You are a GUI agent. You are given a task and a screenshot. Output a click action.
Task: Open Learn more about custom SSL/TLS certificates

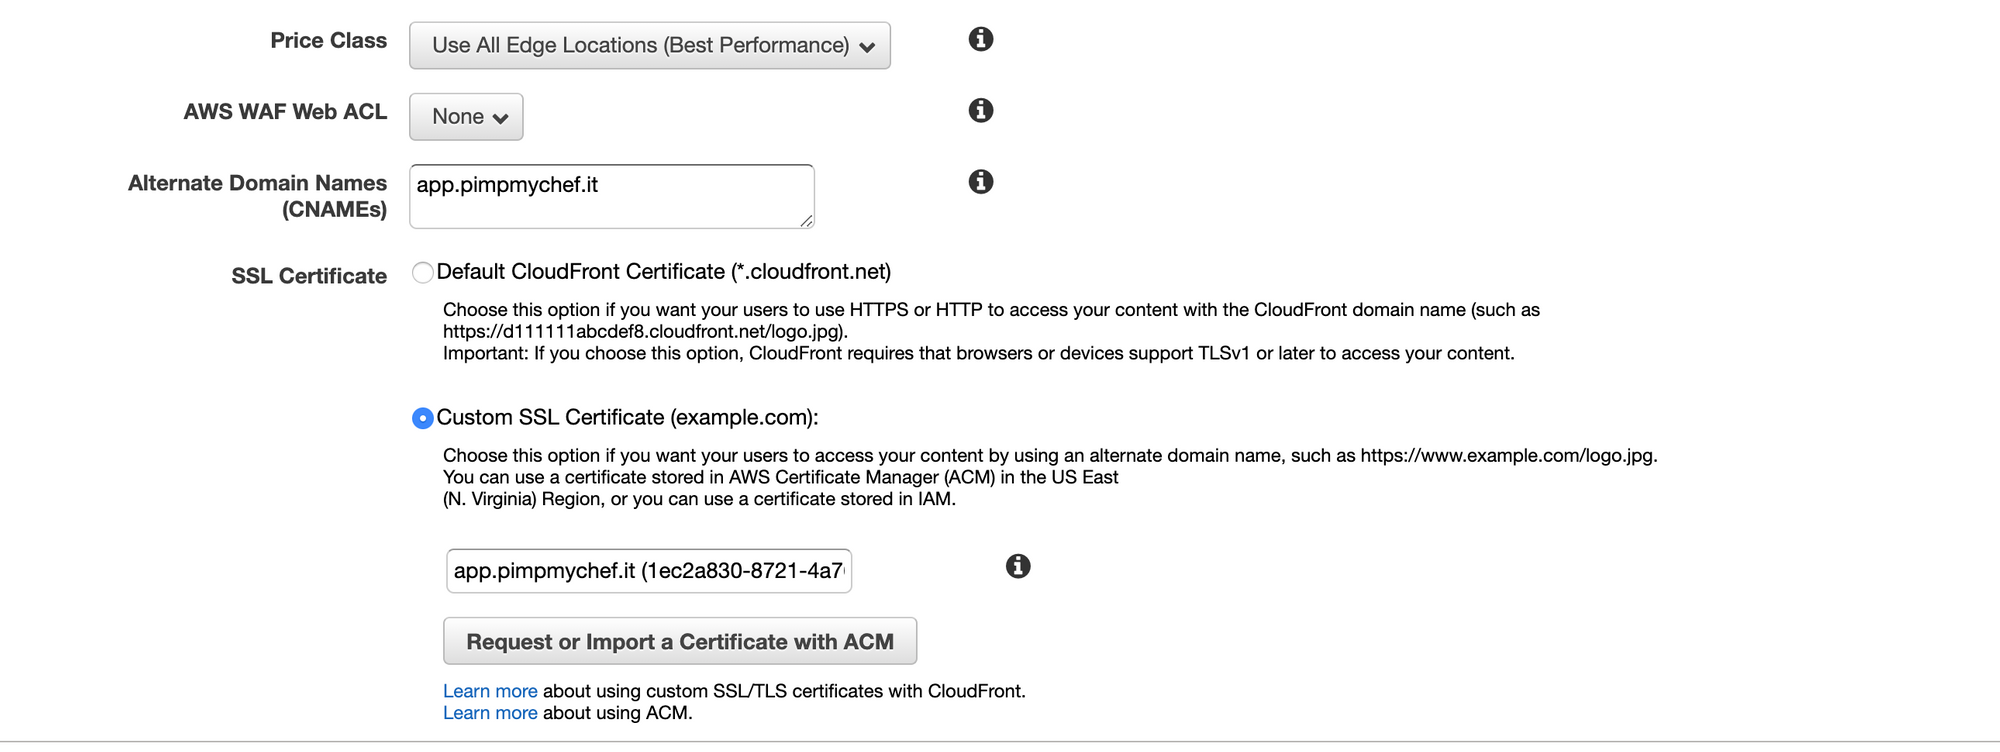[x=490, y=691]
